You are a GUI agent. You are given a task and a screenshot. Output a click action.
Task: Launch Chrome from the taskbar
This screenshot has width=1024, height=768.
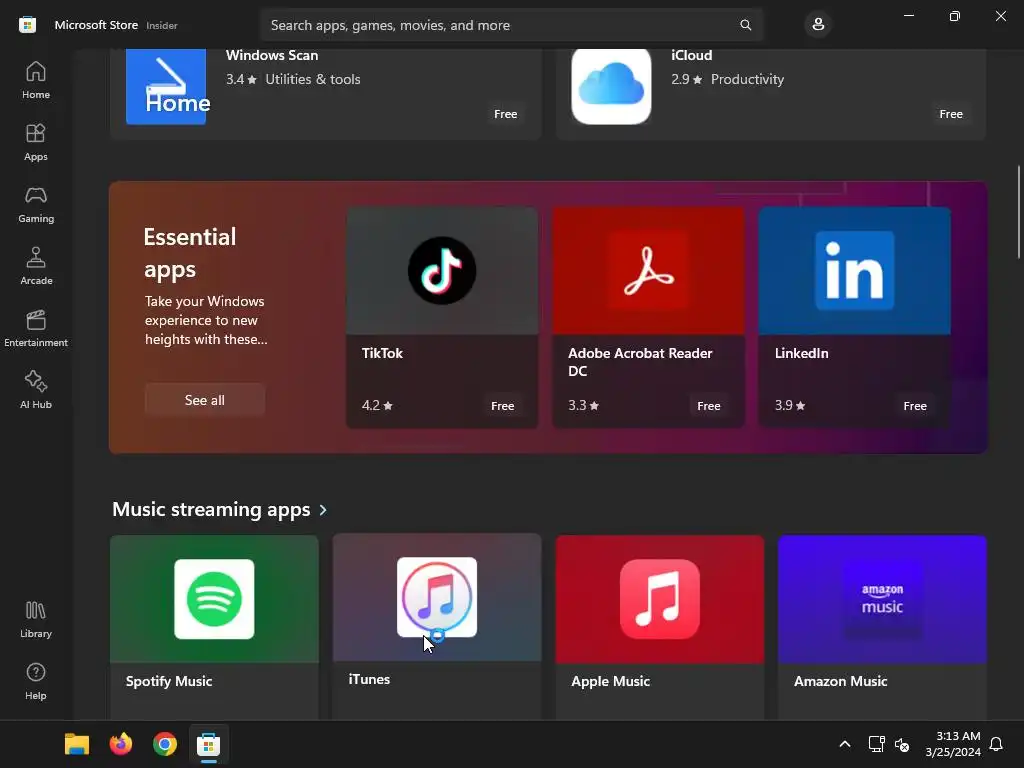pos(165,744)
